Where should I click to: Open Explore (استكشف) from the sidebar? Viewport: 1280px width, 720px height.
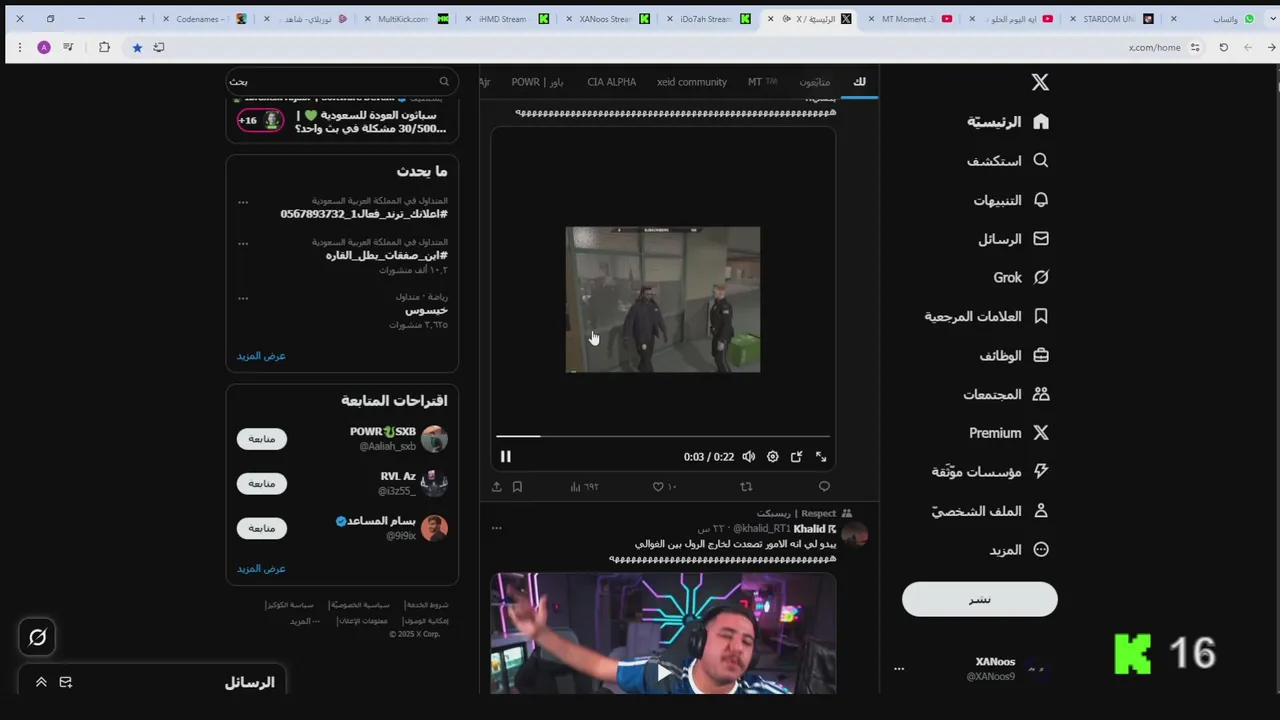[x=1007, y=161]
